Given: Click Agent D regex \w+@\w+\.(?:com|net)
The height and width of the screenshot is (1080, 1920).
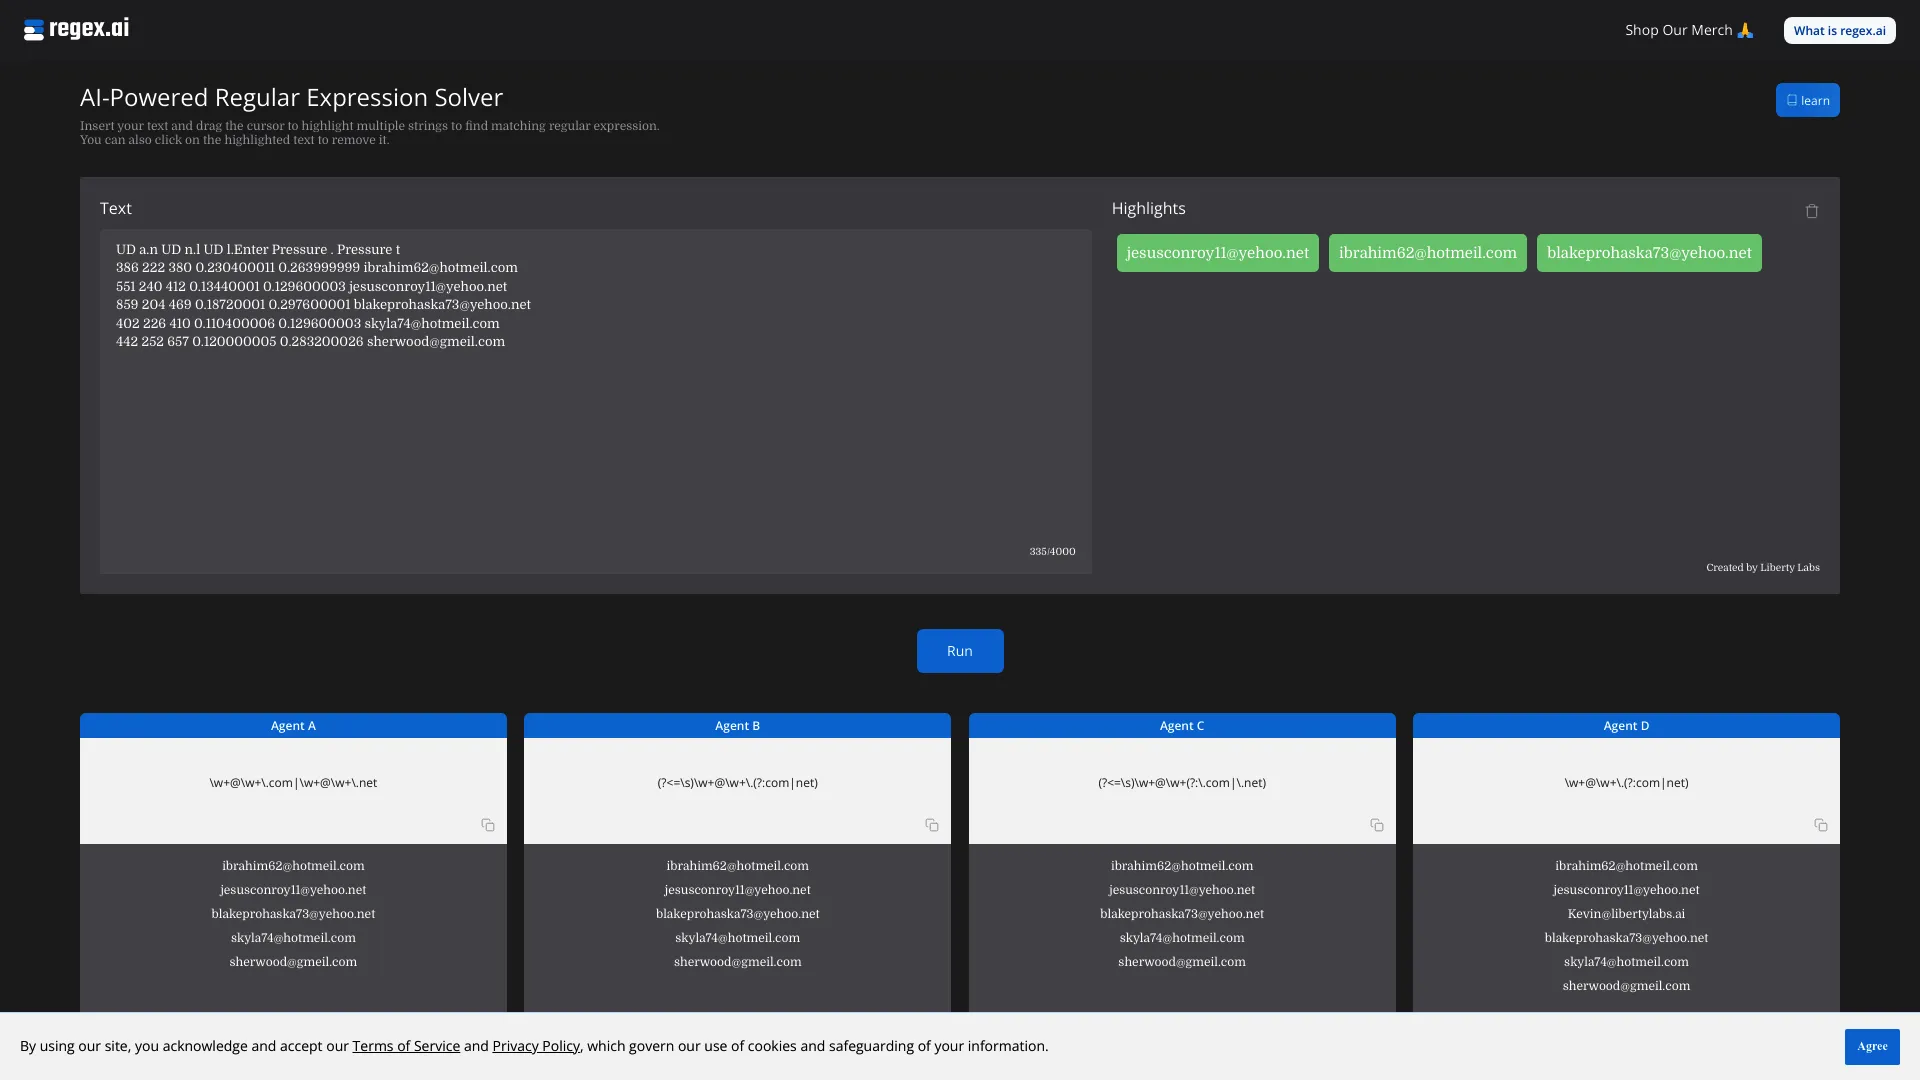Looking at the screenshot, I should (1626, 783).
